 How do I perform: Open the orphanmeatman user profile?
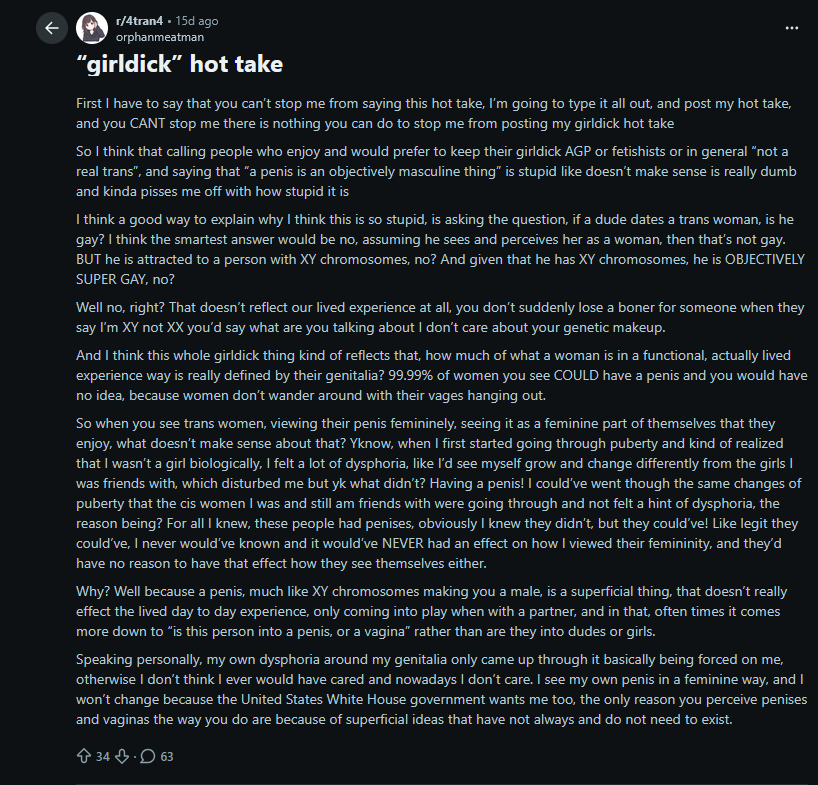[160, 37]
